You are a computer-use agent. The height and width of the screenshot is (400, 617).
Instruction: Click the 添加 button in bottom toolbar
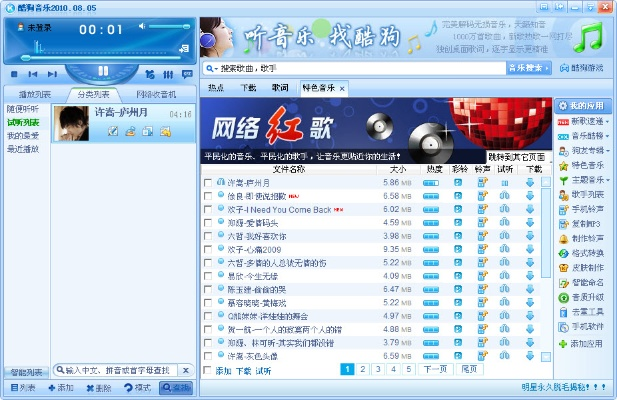tap(61, 388)
